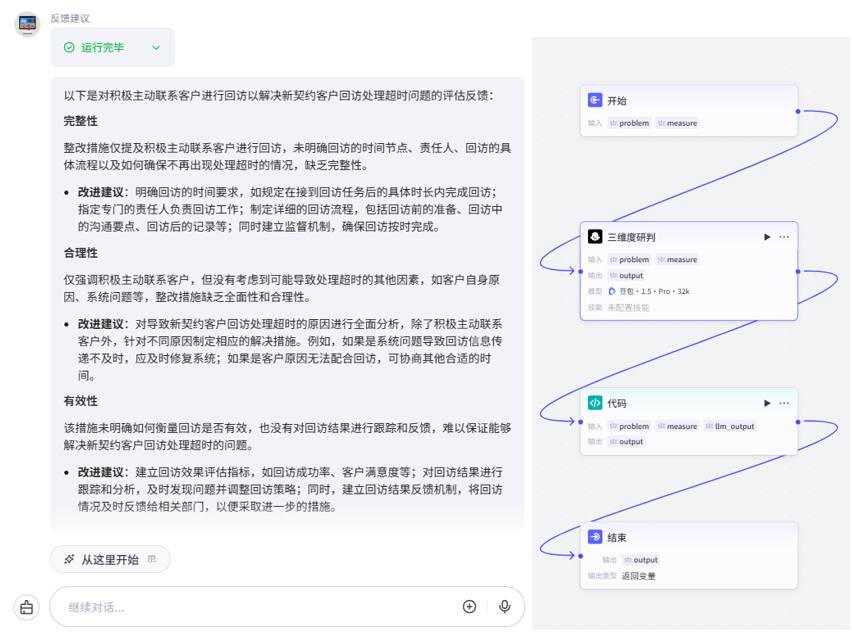The width and height of the screenshot is (852, 632).
Task: Click the plus attachment icon in input
Action: point(469,606)
